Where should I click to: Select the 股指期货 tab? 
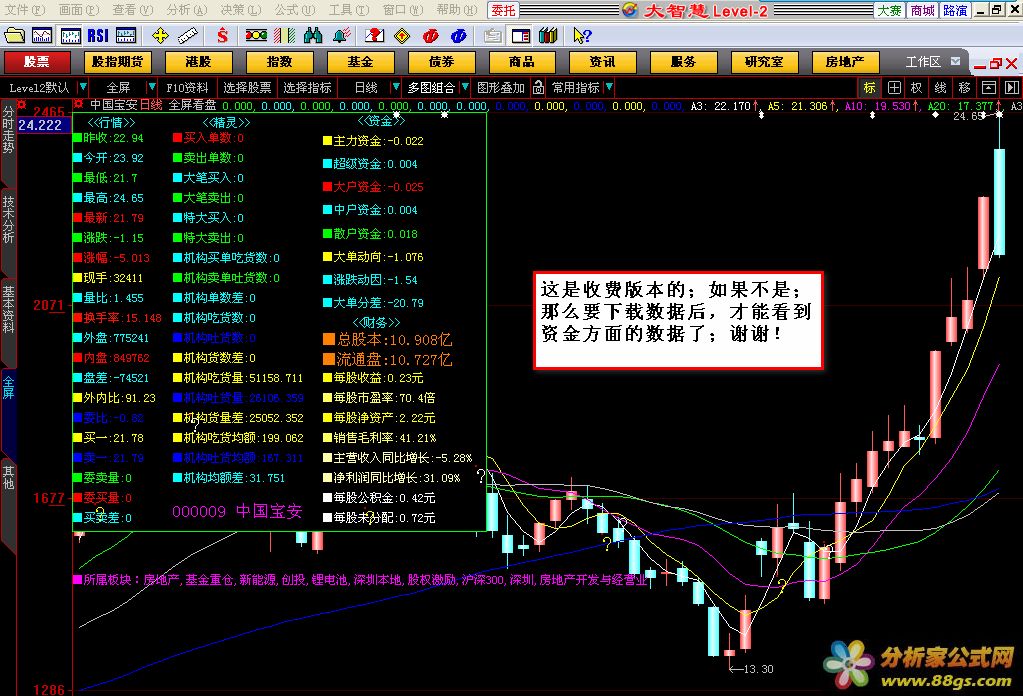[x=117, y=62]
